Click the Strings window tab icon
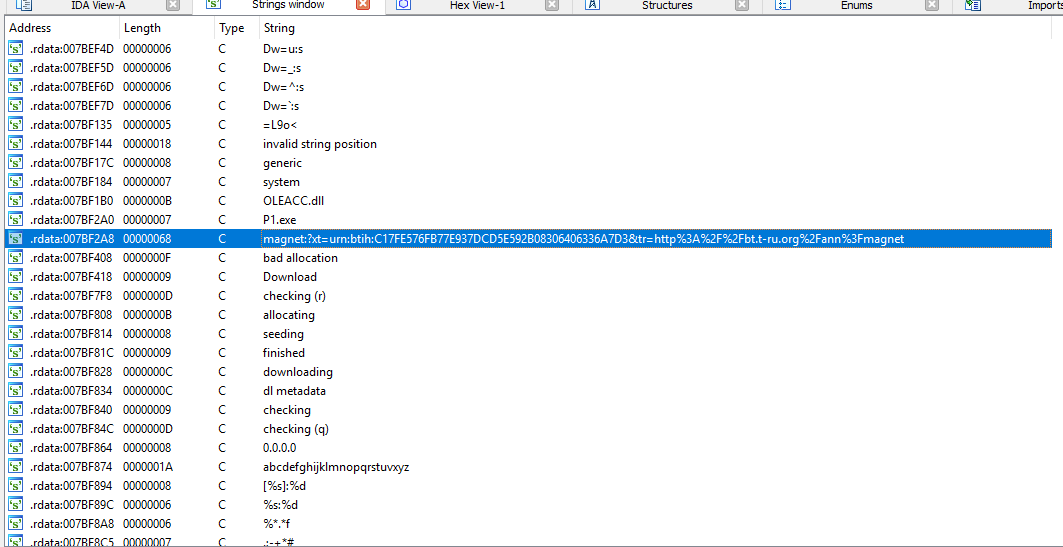Image resolution: width=1063 pixels, height=547 pixels. coord(214,5)
